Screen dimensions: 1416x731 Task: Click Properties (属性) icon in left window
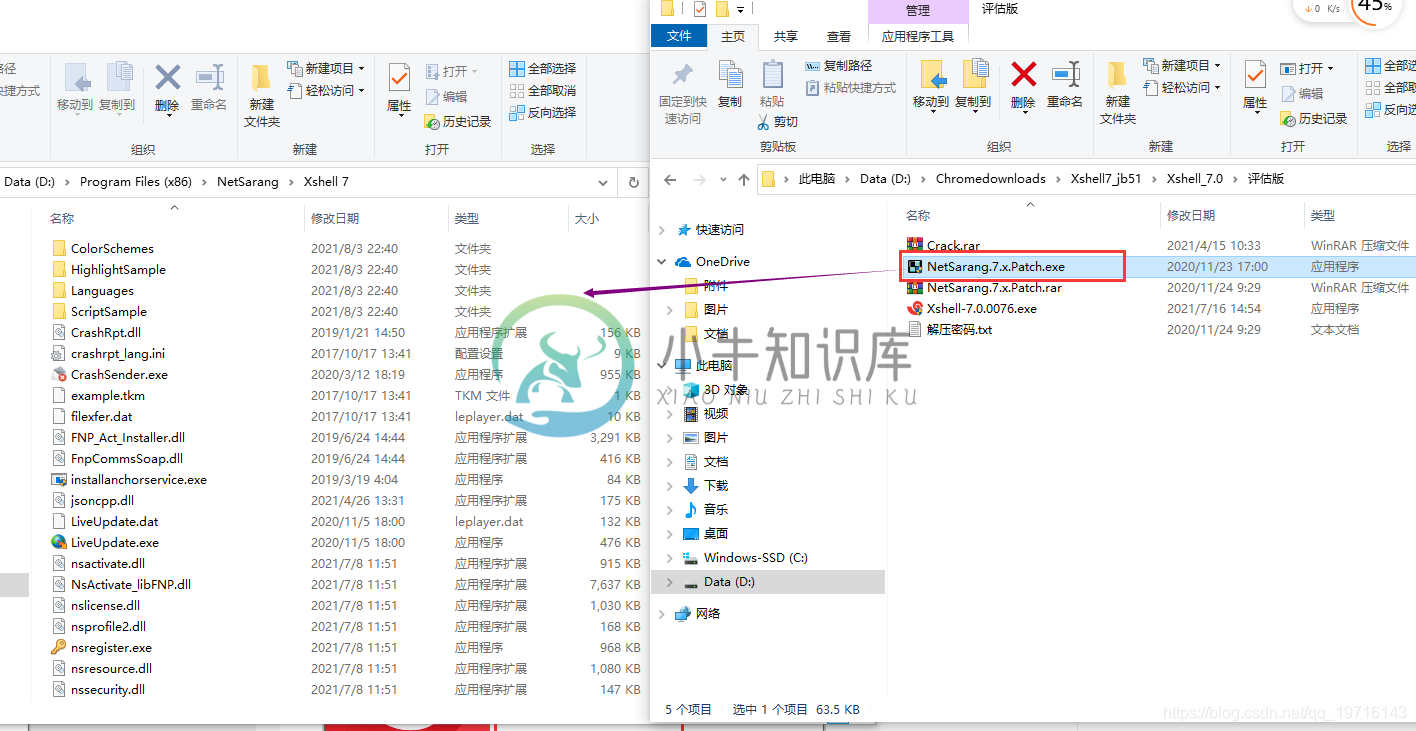pyautogui.click(x=399, y=79)
